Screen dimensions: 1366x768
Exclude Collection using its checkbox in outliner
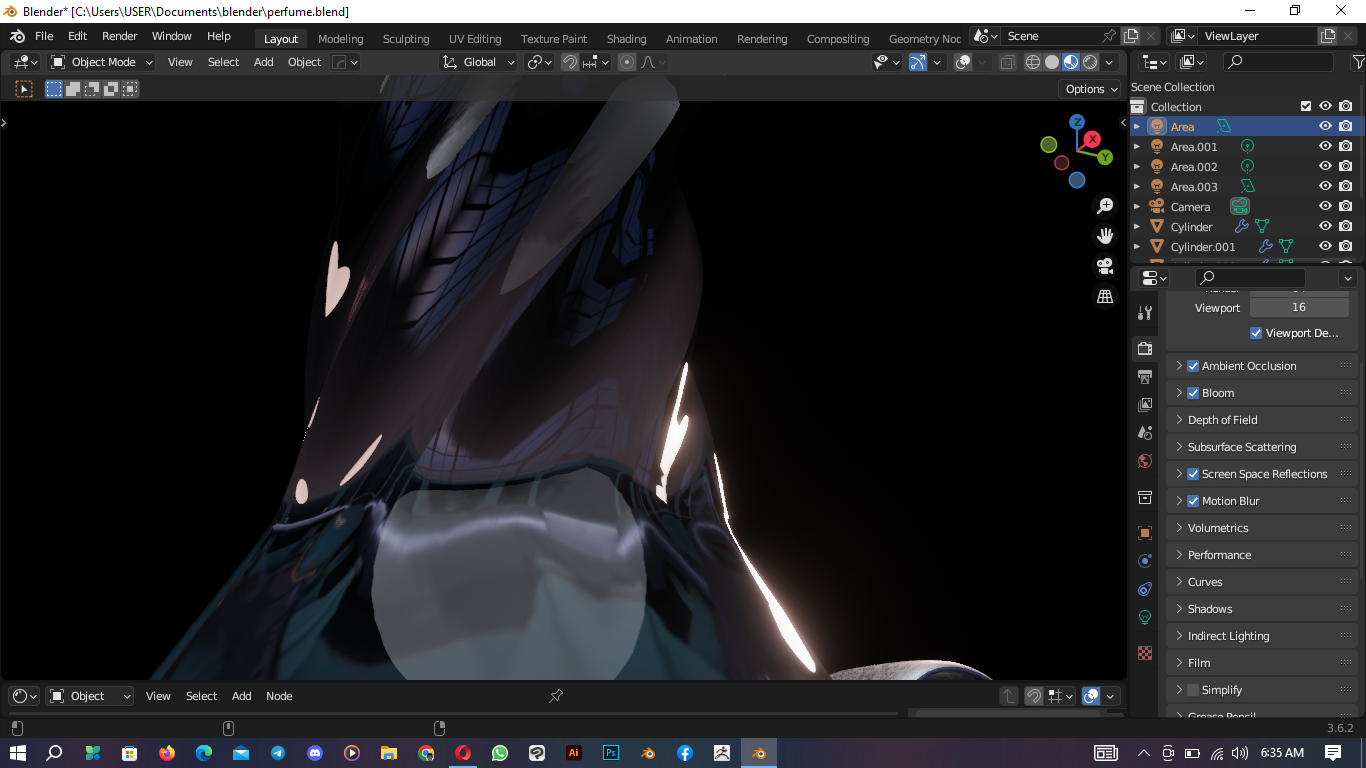point(1306,107)
